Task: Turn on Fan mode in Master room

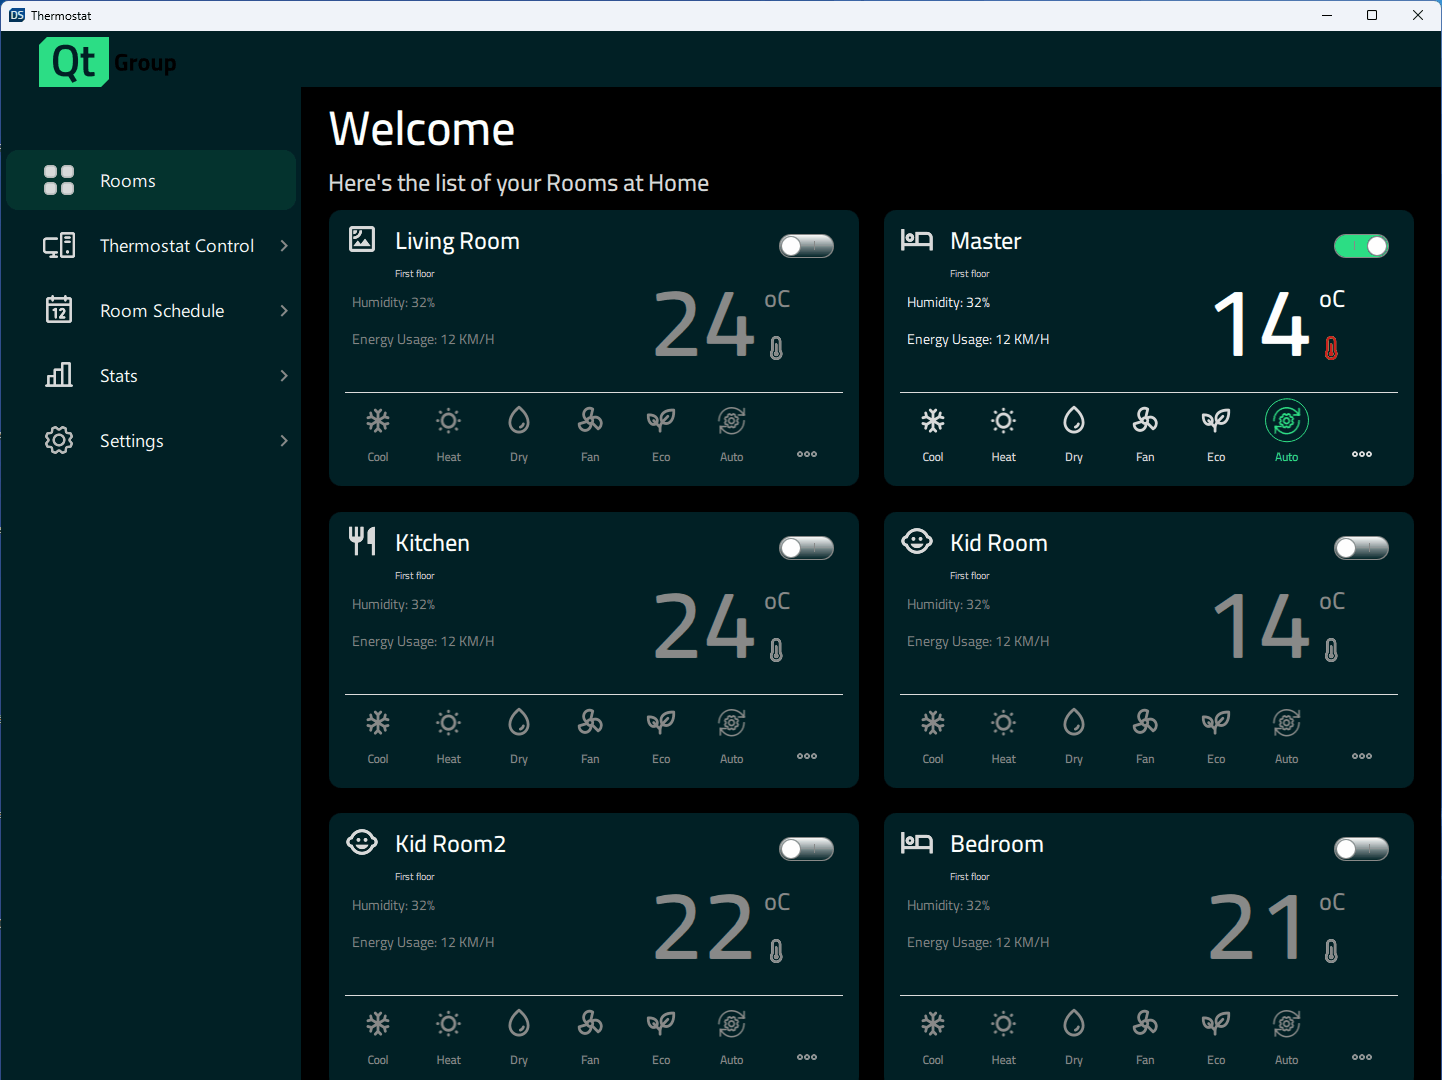Action: click(x=1144, y=430)
